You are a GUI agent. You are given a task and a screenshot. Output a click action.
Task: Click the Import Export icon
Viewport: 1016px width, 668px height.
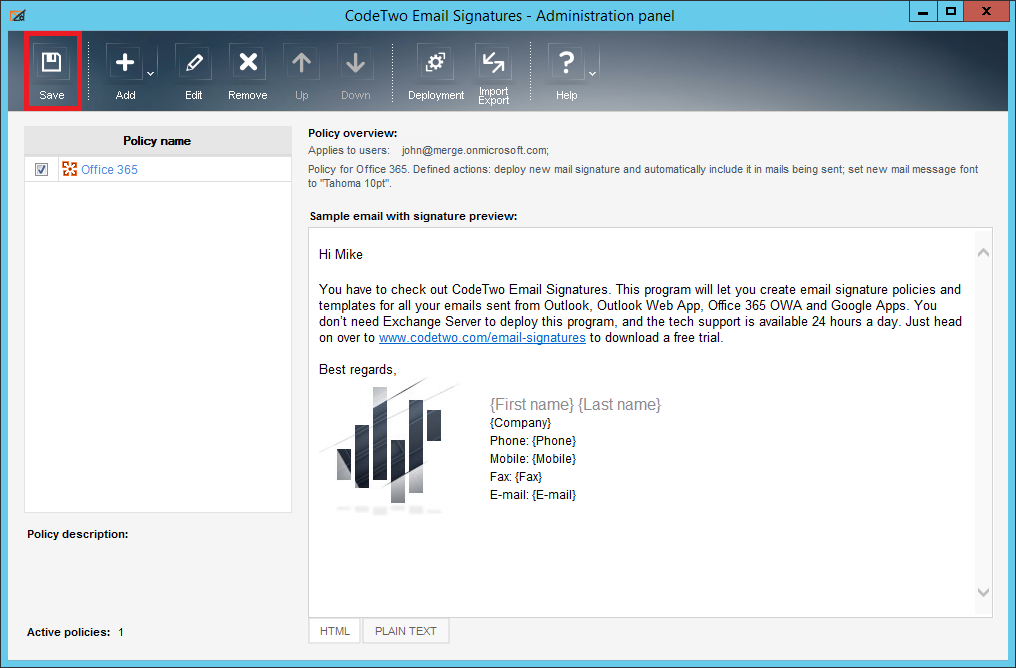tap(493, 63)
